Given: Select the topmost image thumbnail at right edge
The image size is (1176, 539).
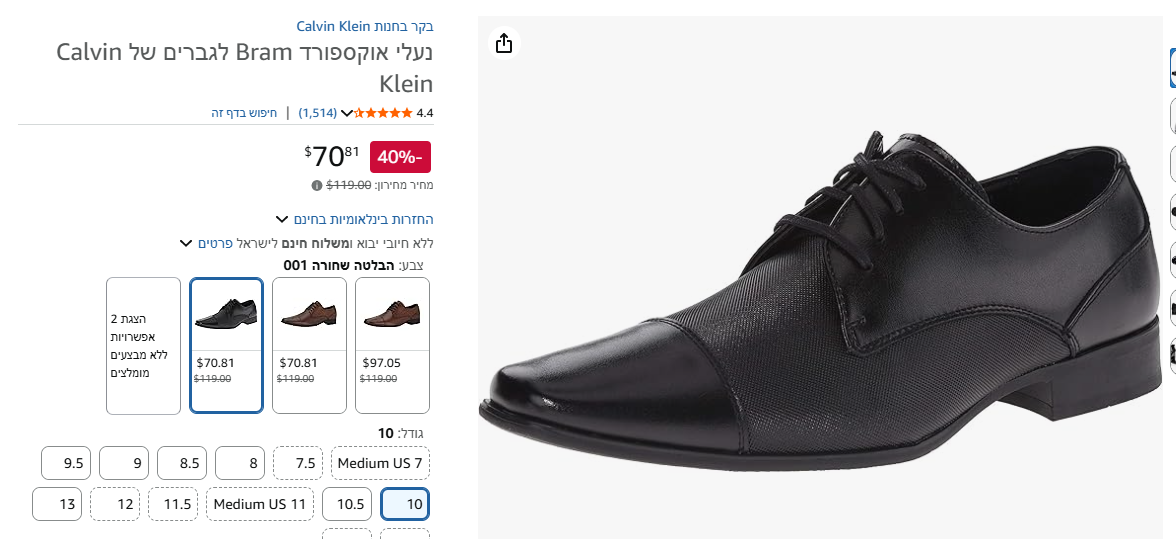Looking at the screenshot, I should (x=1172, y=69).
